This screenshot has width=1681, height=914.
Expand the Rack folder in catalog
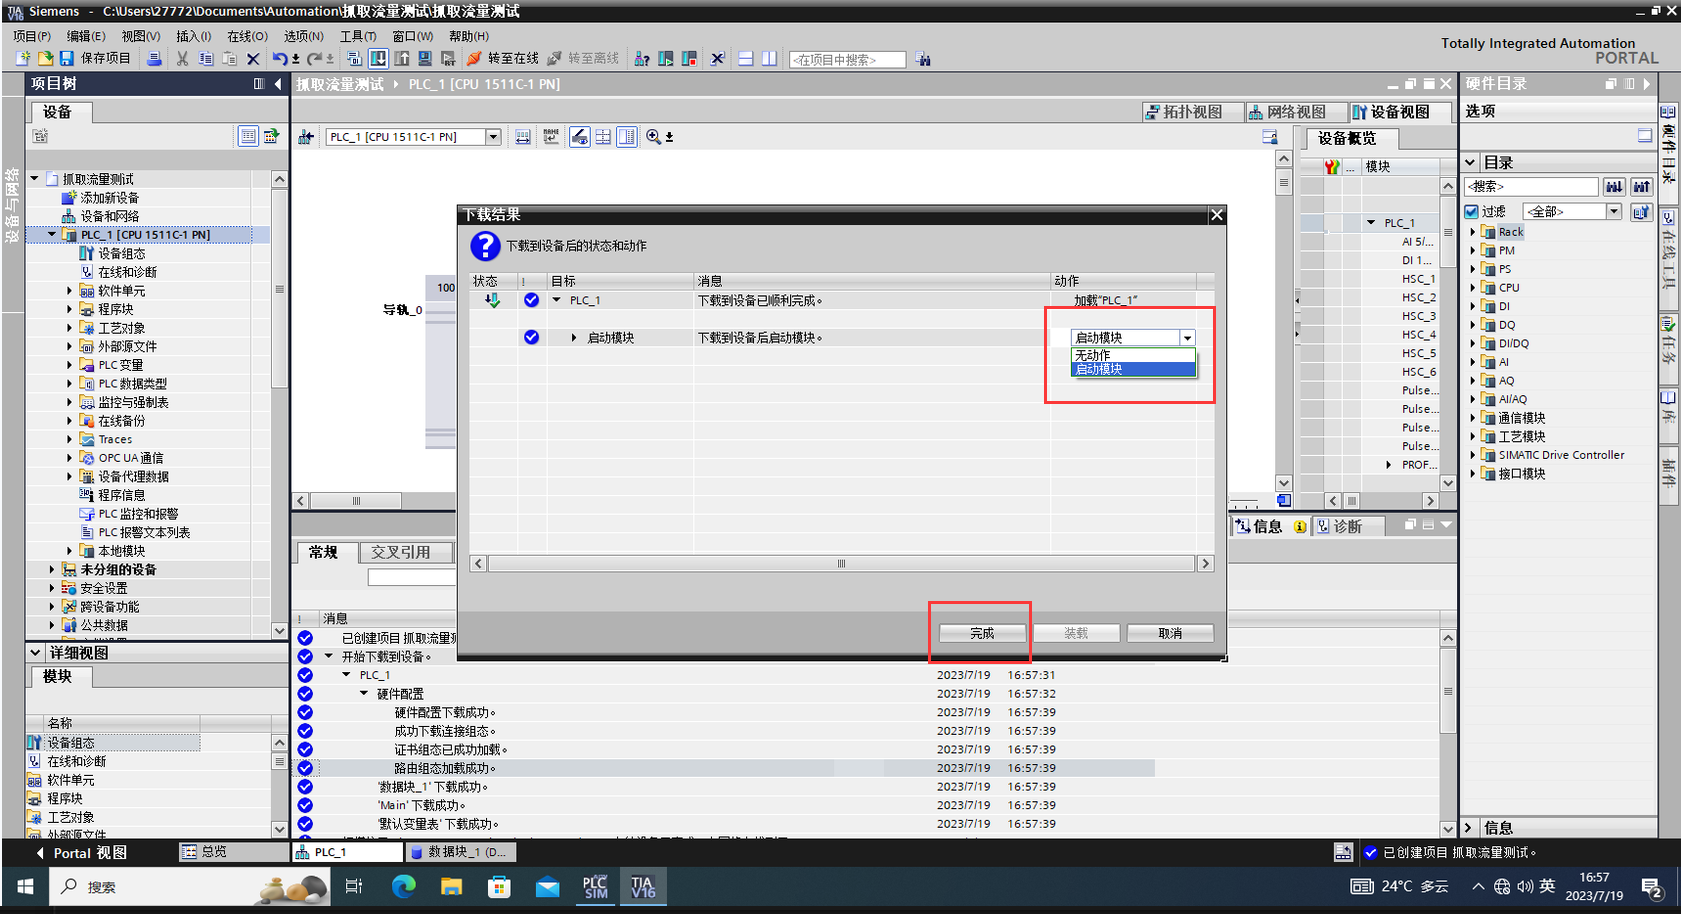click(x=1473, y=232)
